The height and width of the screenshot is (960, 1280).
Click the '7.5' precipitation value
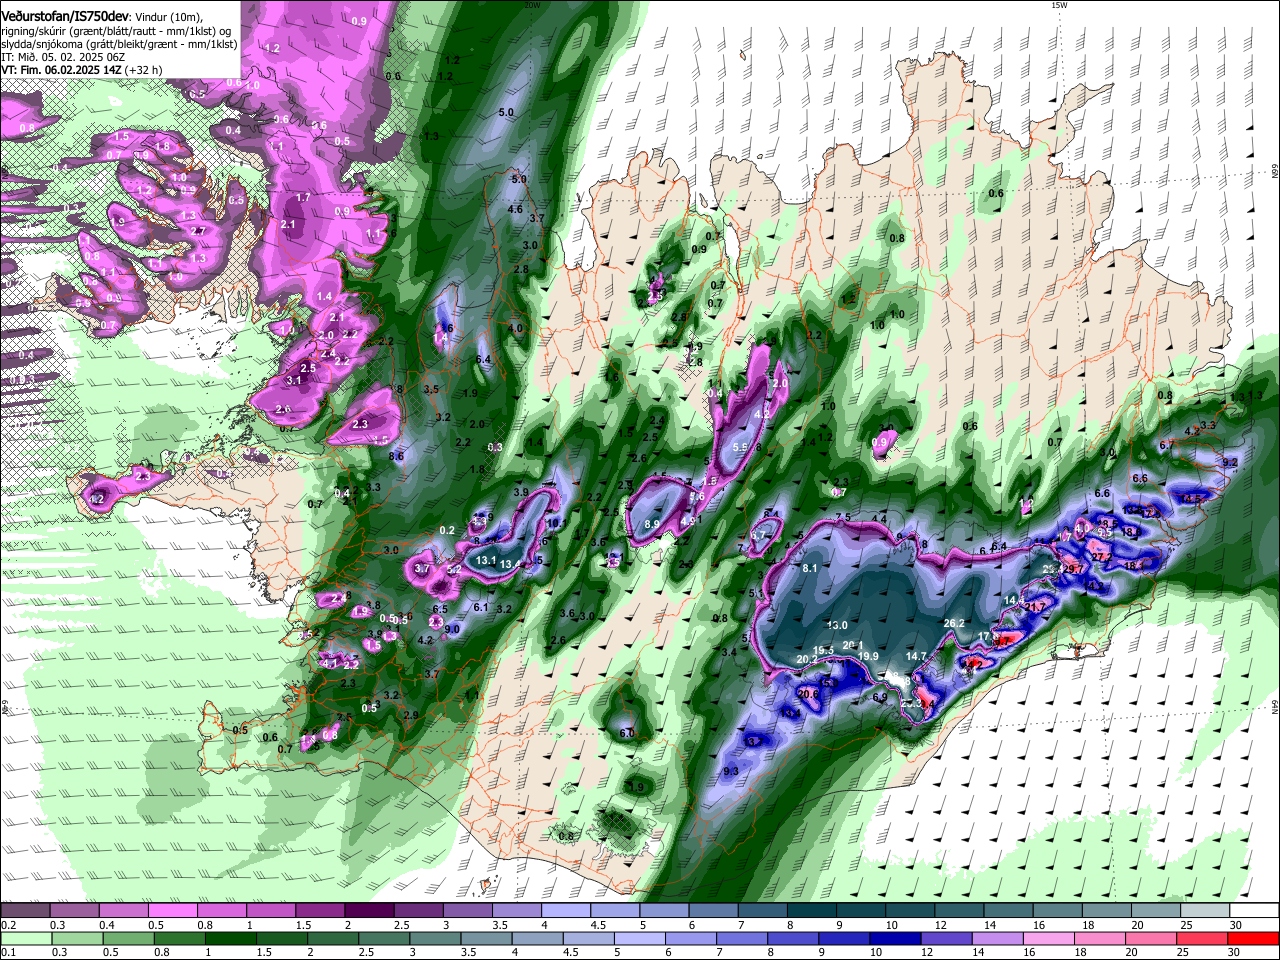[x=843, y=517]
